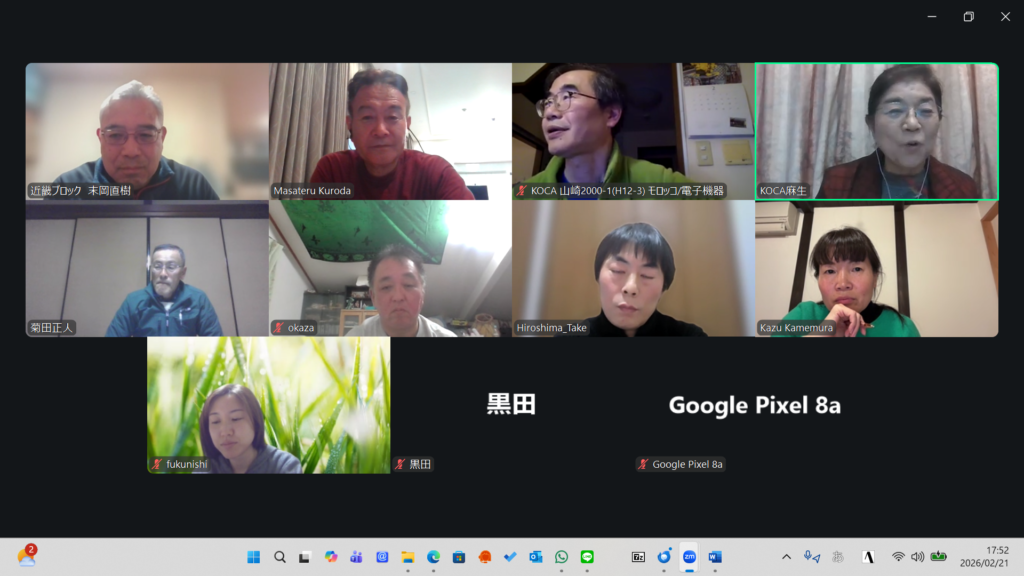Screen dimensions: 1024x576
Task: Launch WhatsApp from the taskbar
Action: point(561,557)
